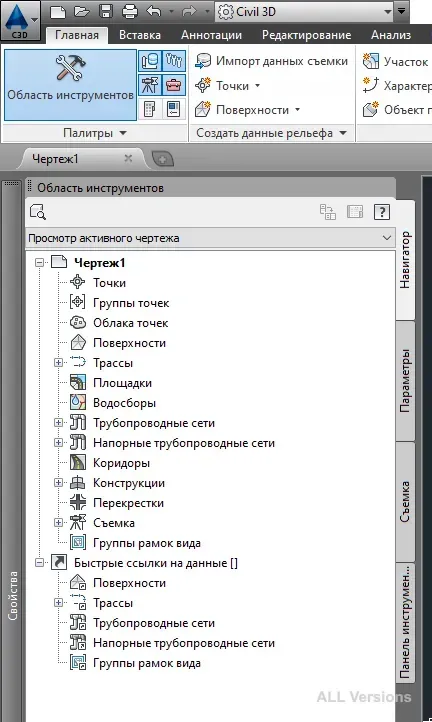
Task: Click the Save diskette icon in quick access toolbar
Action: click(x=106, y=12)
